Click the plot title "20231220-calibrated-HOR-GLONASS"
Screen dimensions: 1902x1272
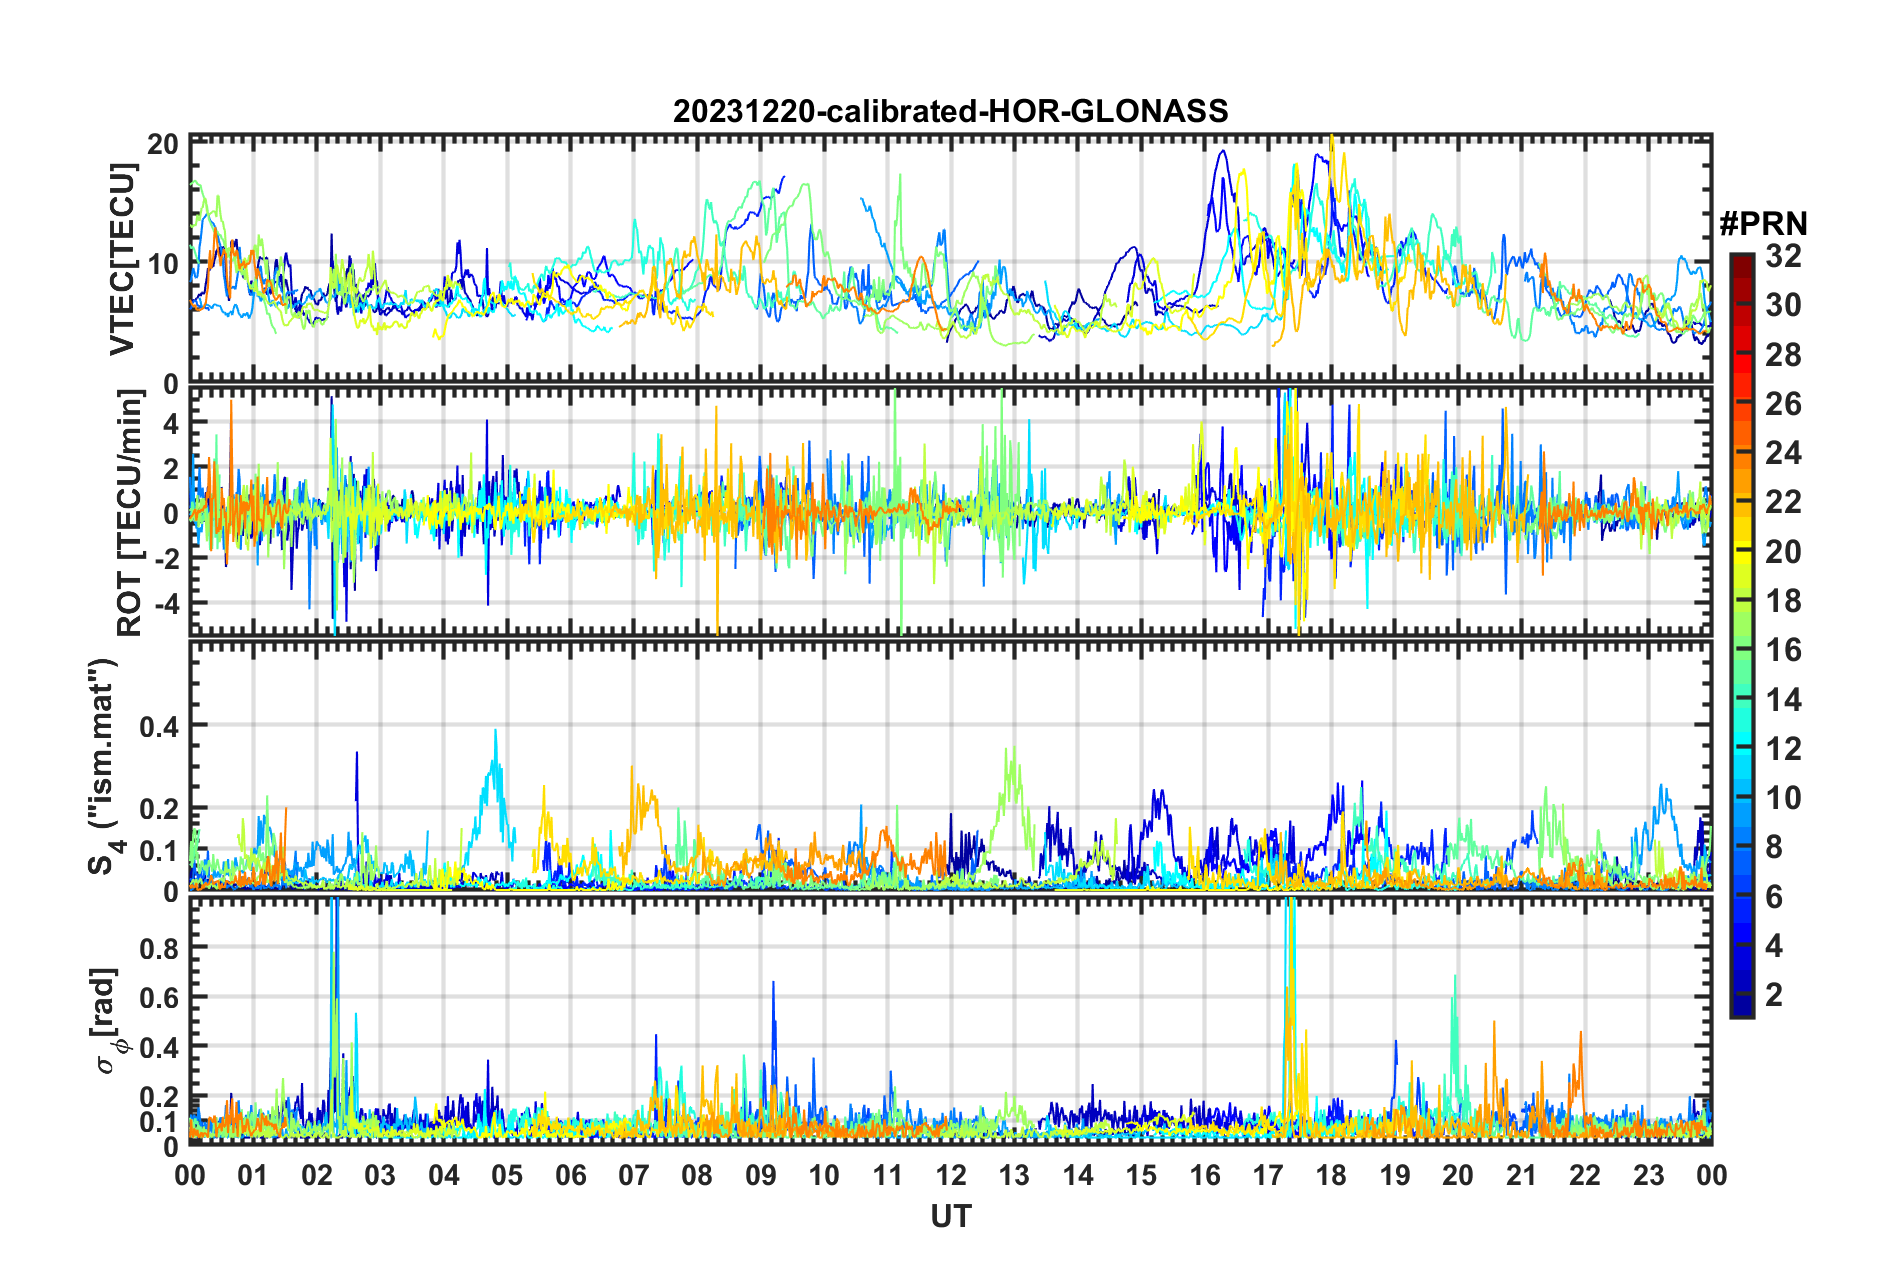pos(950,110)
